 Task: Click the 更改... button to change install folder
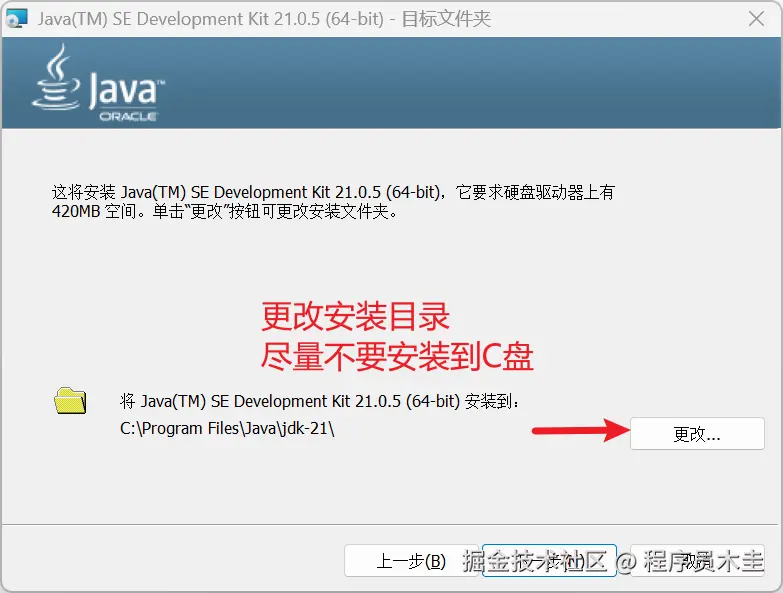click(x=697, y=434)
